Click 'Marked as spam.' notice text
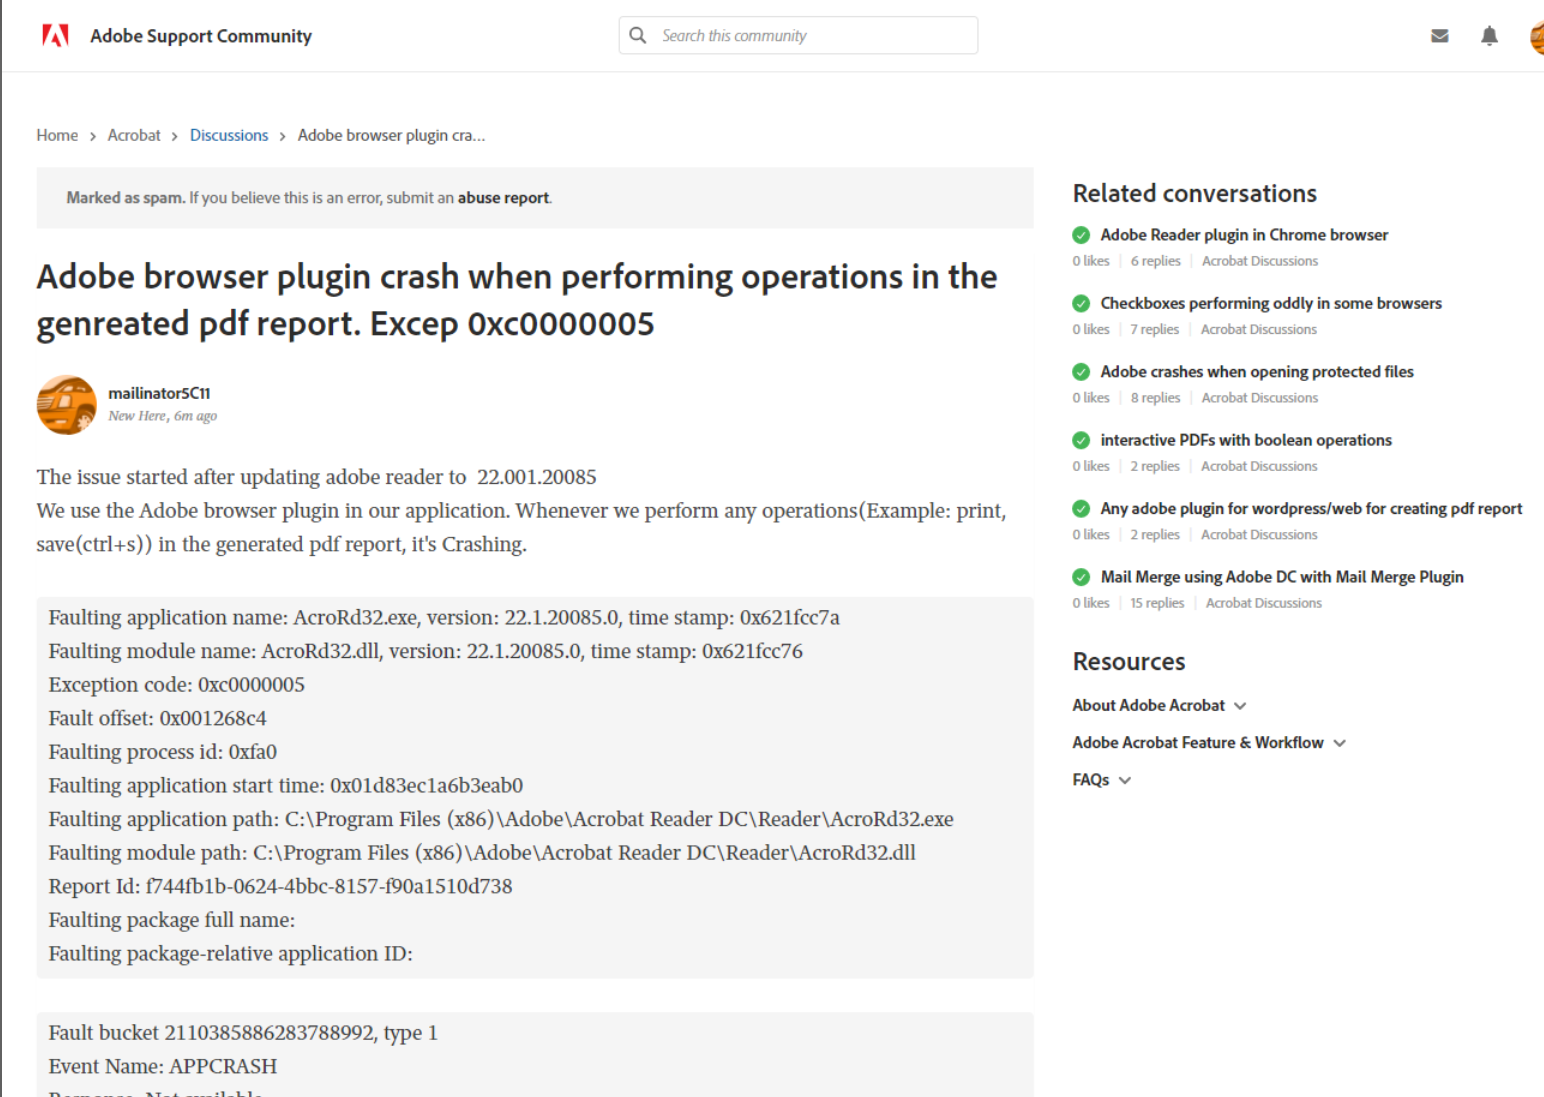Viewport: 1544px width, 1097px height. [x=126, y=198]
